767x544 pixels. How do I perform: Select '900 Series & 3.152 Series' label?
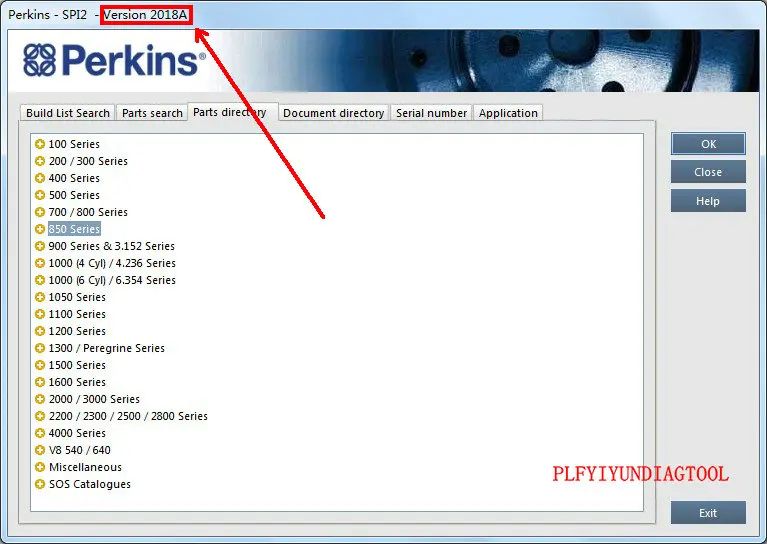(112, 246)
